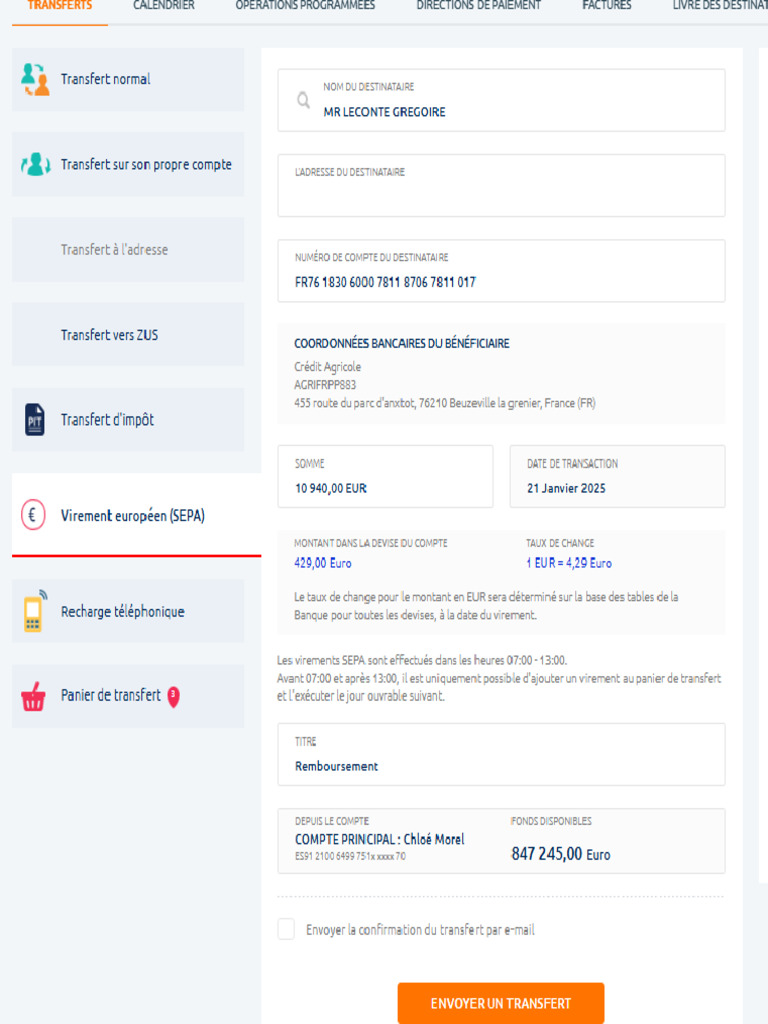Open the Calendrier tab

[x=164, y=6]
